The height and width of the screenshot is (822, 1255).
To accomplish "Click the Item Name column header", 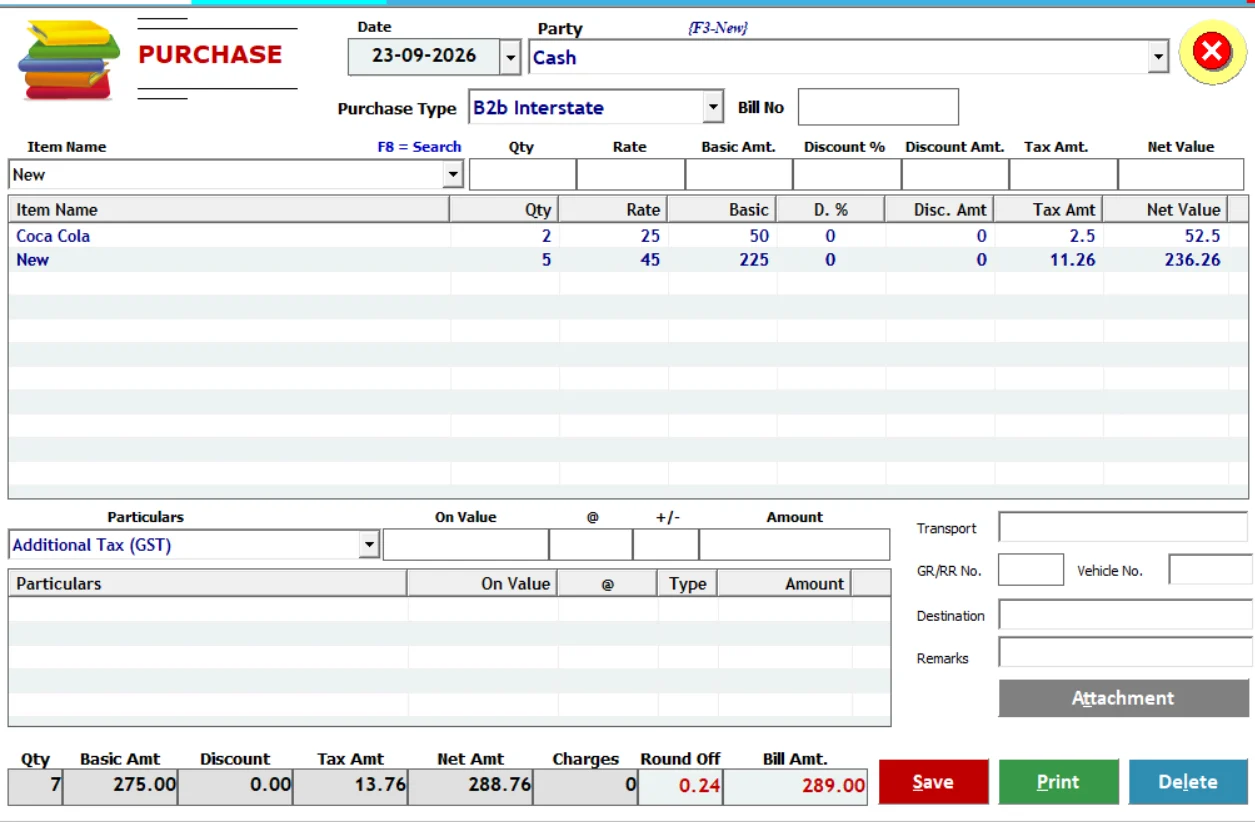I will [x=229, y=209].
